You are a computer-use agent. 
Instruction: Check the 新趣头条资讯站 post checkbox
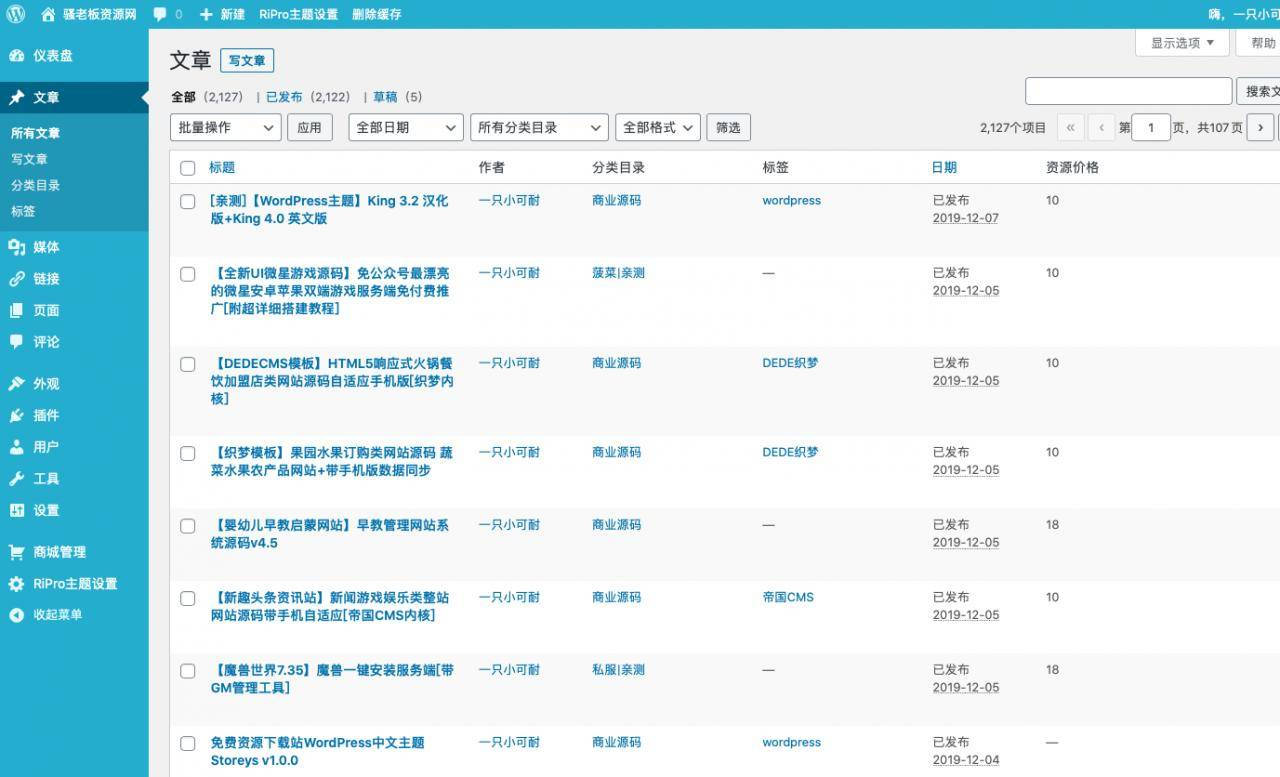188,598
